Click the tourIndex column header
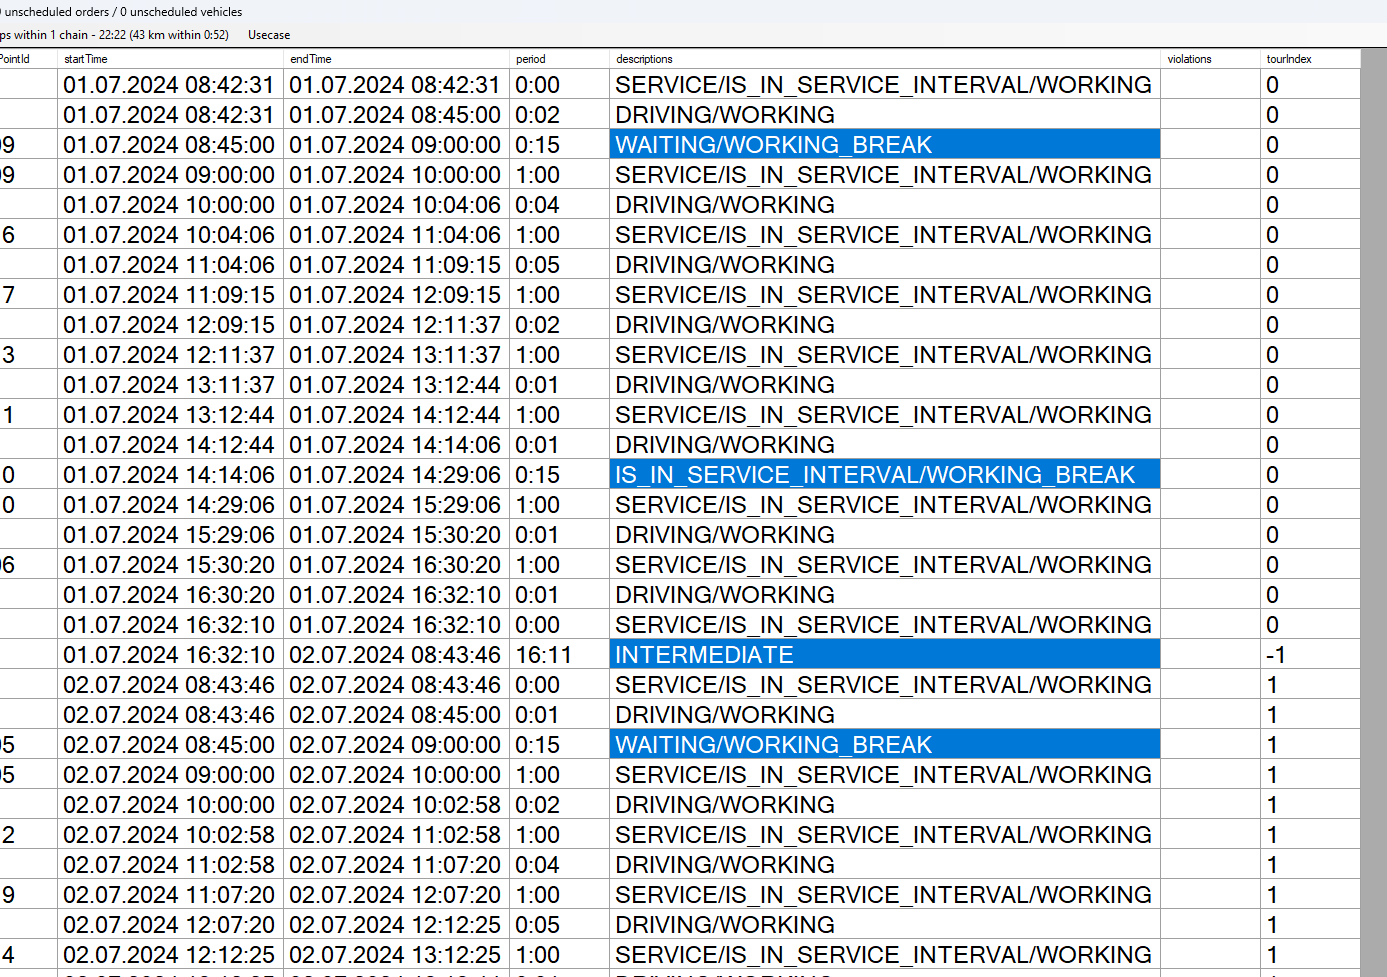Viewport: 1387px width, 977px height. point(1289,59)
